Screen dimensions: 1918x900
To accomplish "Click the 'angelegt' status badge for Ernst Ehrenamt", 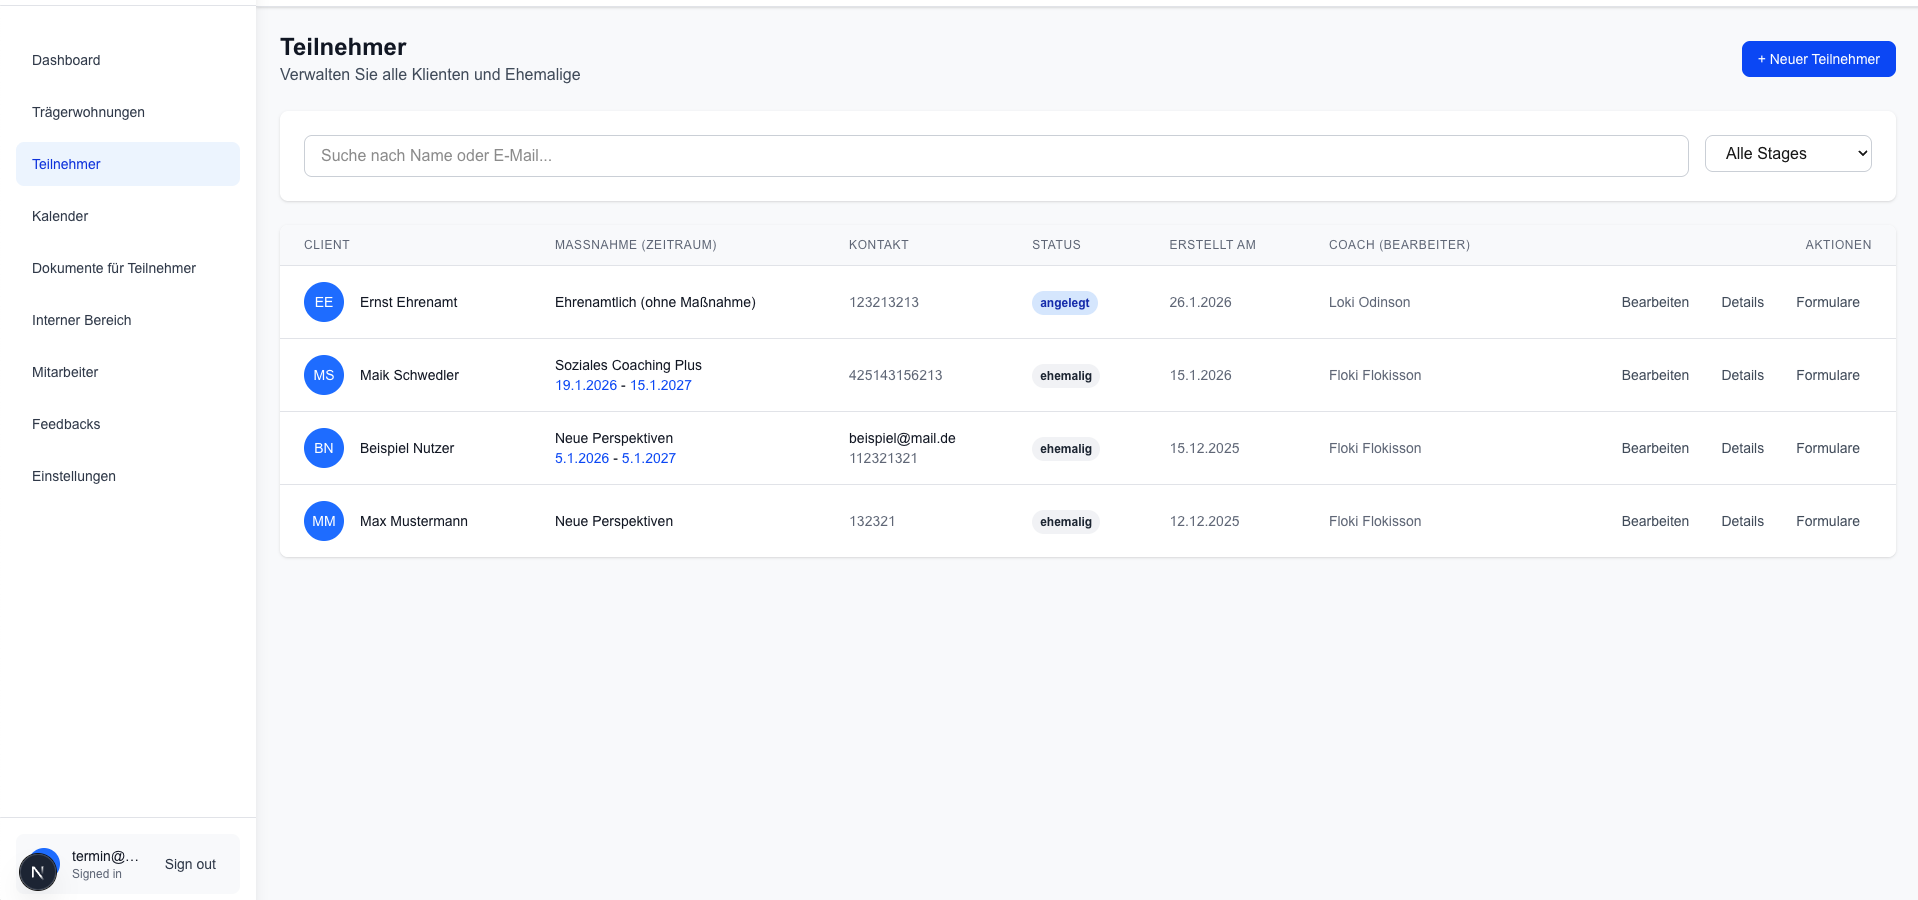I will 1064,302.
